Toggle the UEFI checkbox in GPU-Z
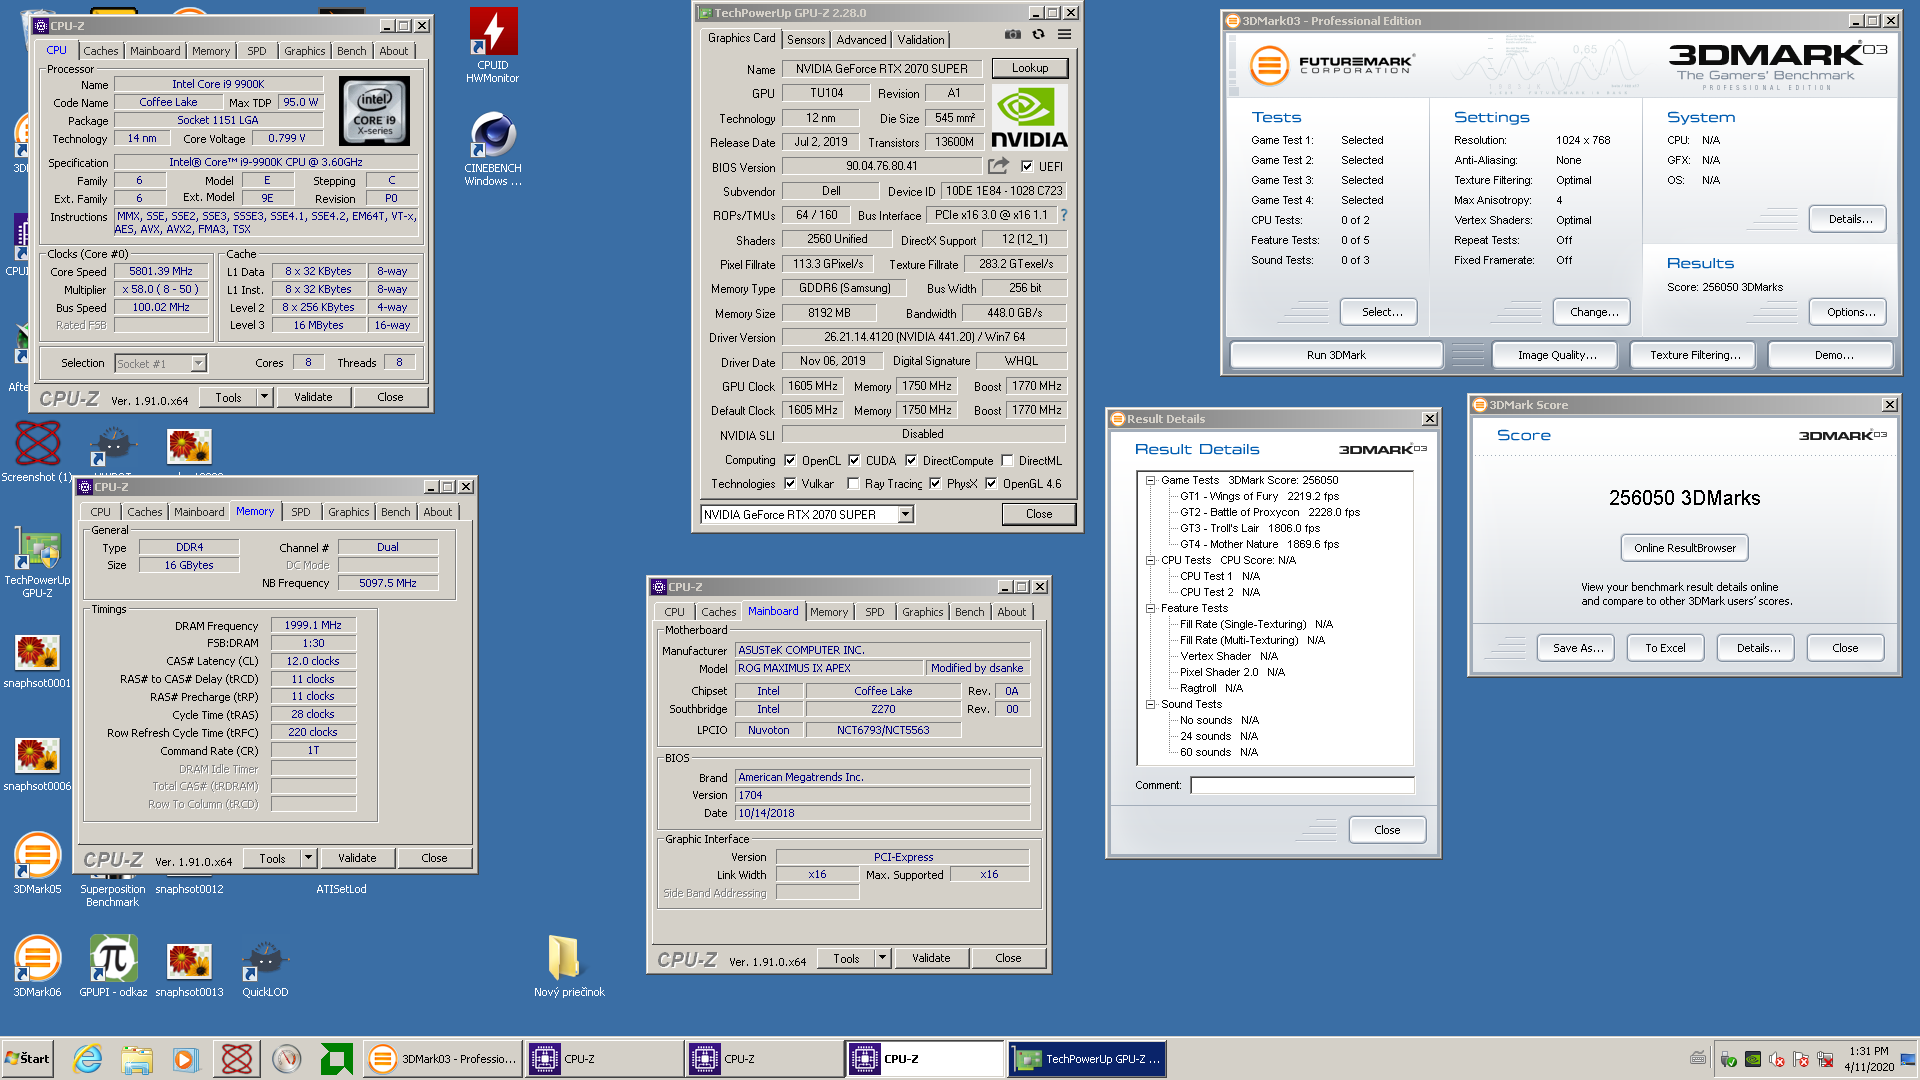The height and width of the screenshot is (1080, 1920). point(1027,167)
